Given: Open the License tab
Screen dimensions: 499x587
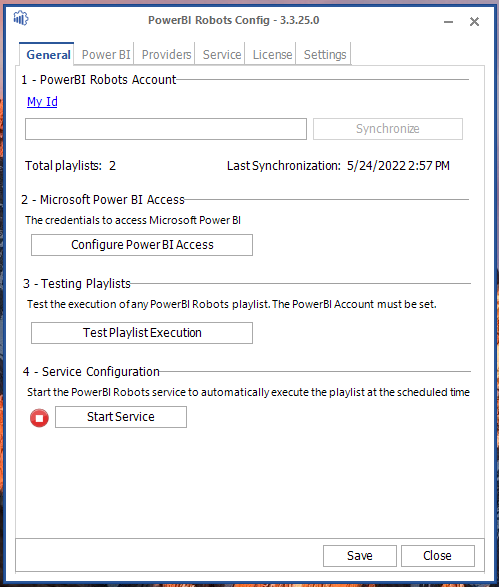Looking at the screenshot, I should (272, 55).
